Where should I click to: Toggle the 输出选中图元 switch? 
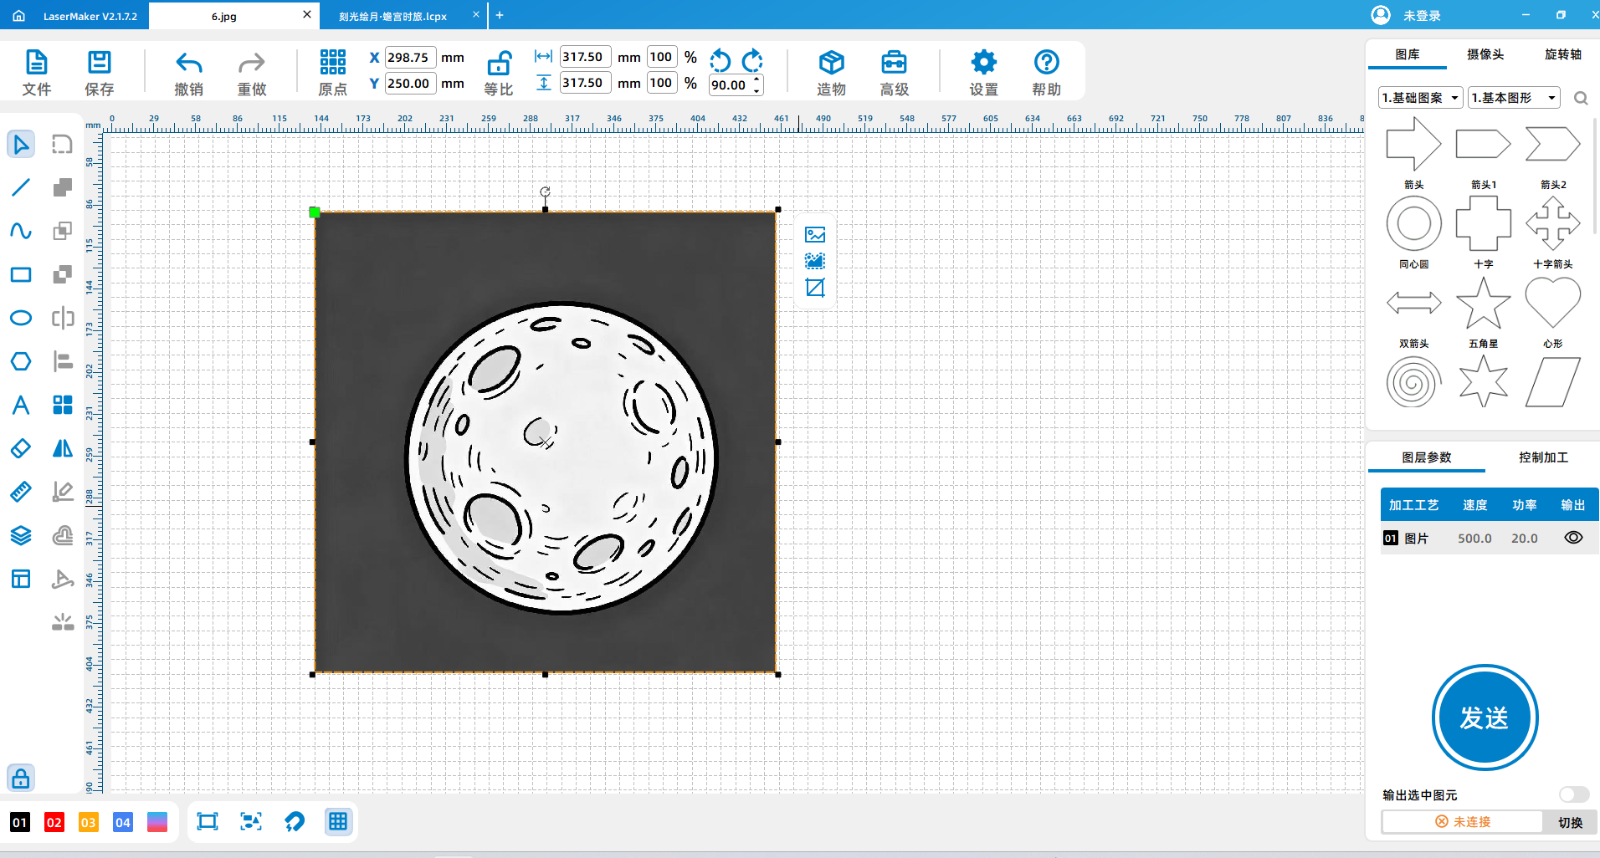tap(1573, 795)
